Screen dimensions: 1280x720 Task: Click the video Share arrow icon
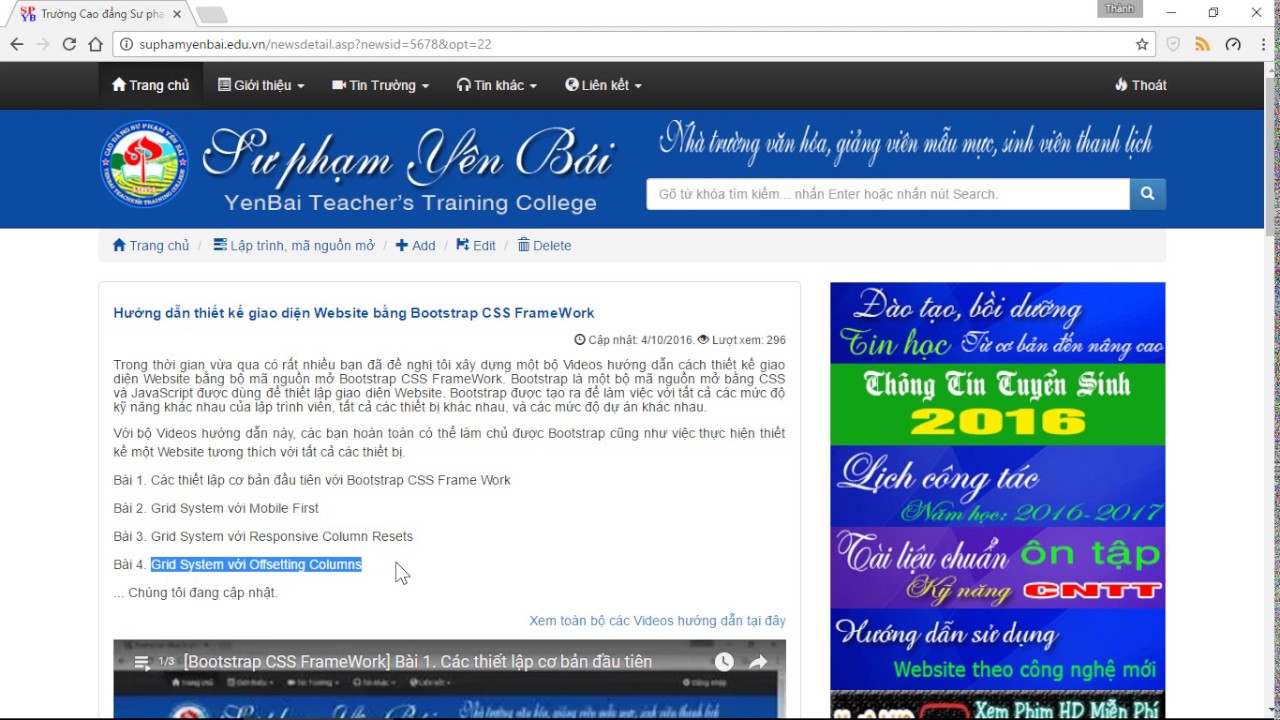[758, 662]
